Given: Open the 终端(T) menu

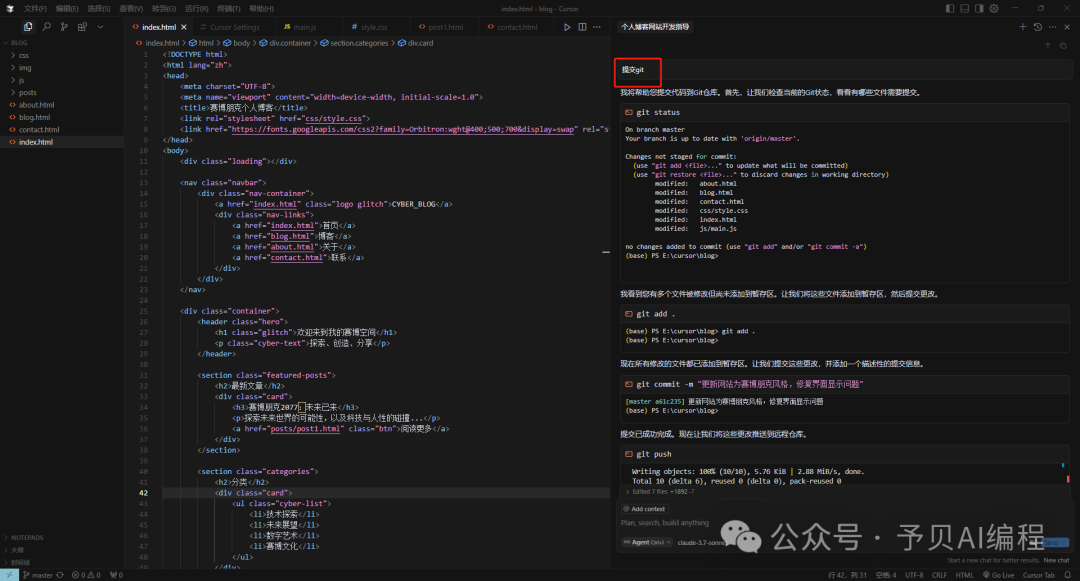Looking at the screenshot, I should click(x=228, y=8).
